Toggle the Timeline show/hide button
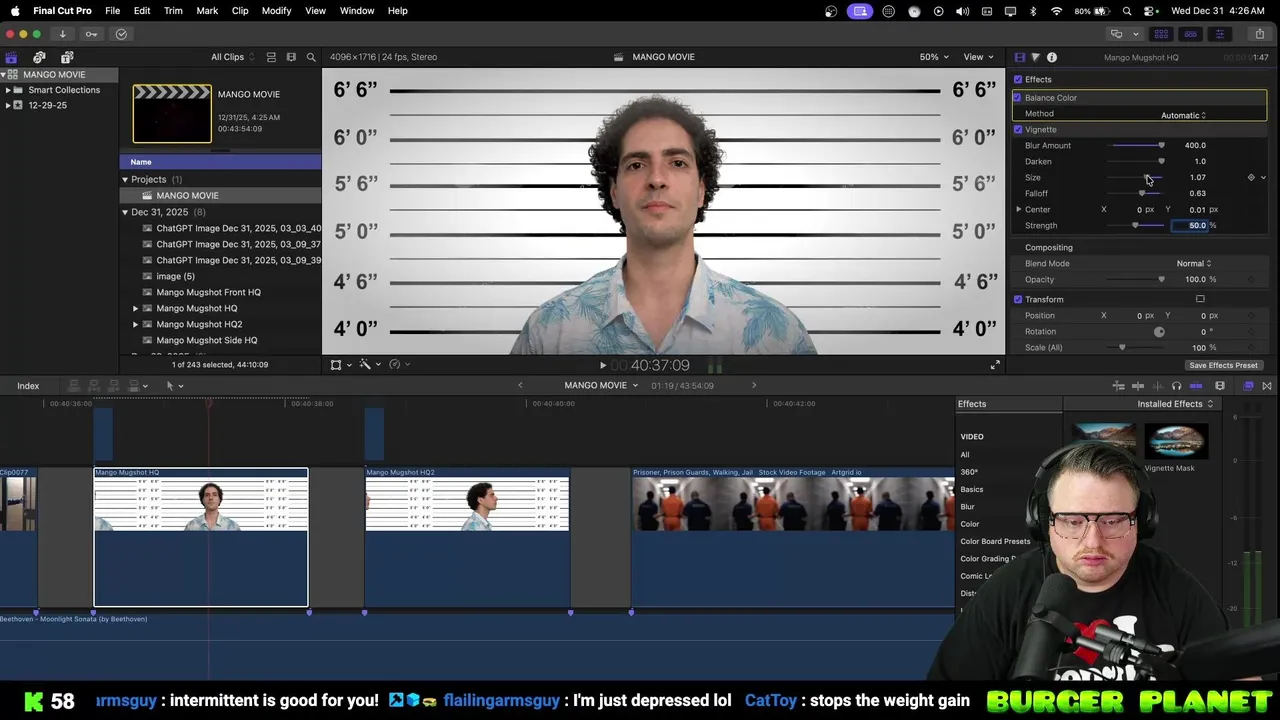Viewport: 1280px width, 720px height. click(x=1190, y=34)
